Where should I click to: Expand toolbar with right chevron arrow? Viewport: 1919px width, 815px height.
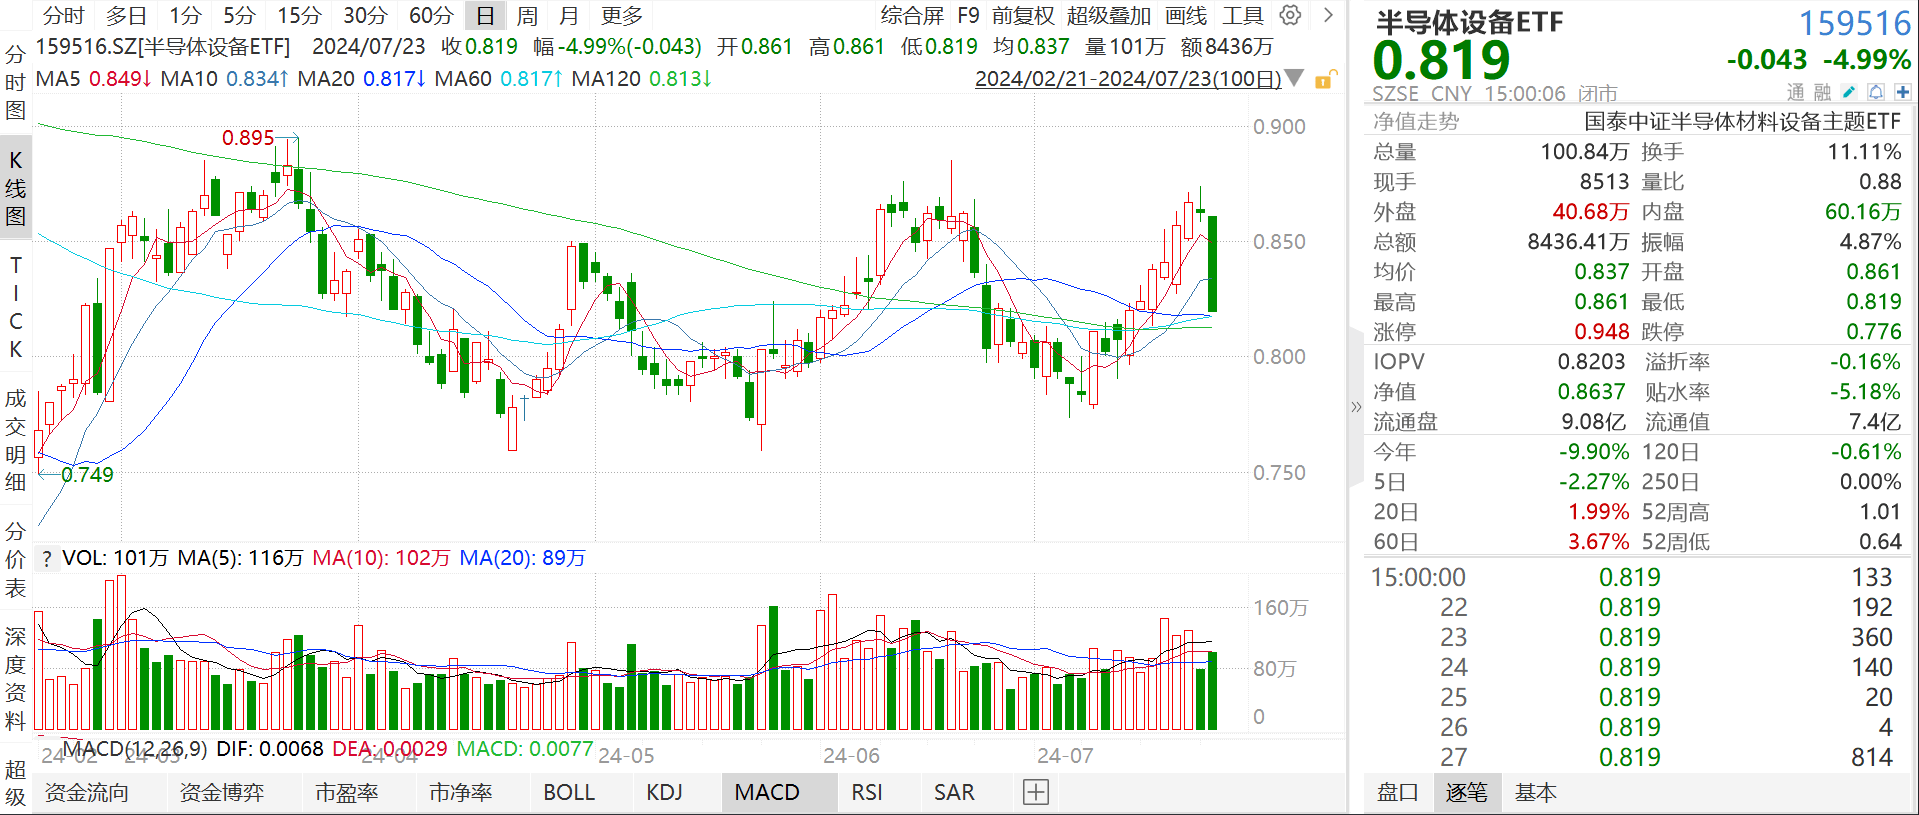click(1328, 15)
